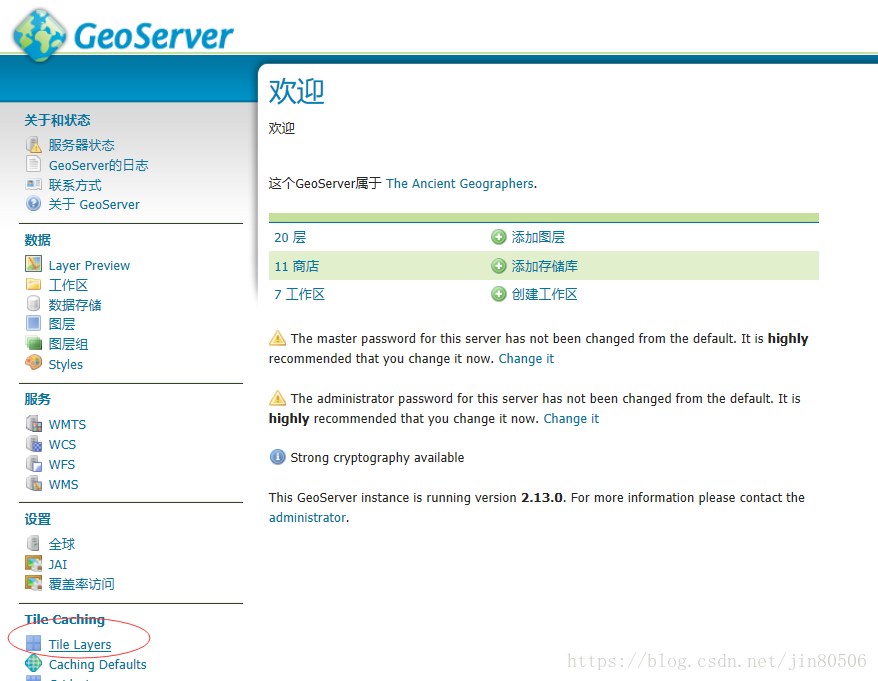The image size is (878, 681).
Task: Open WMS service settings
Action: click(x=63, y=485)
